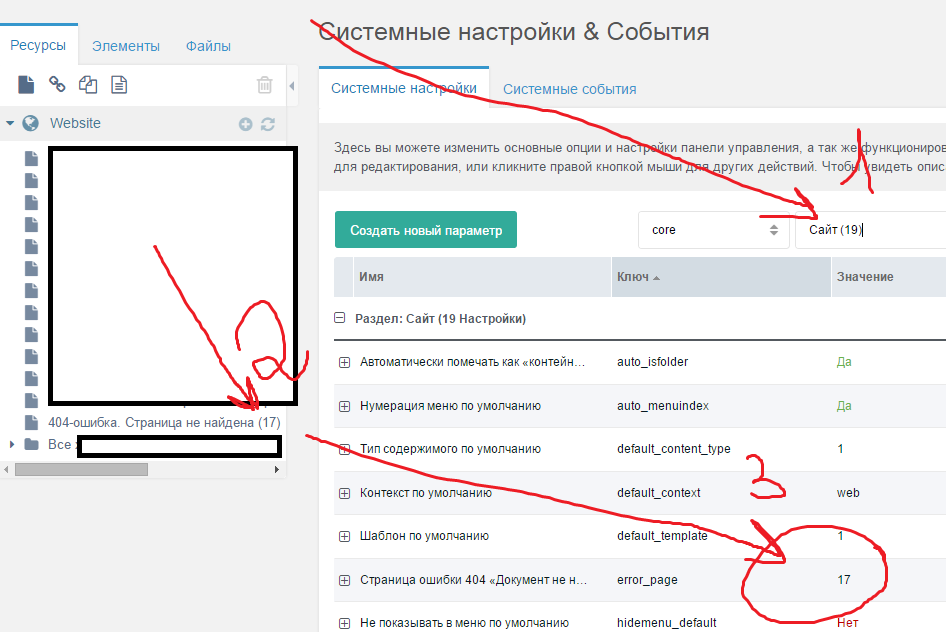
Task: Open the core namespace dropdown
Action: point(714,230)
